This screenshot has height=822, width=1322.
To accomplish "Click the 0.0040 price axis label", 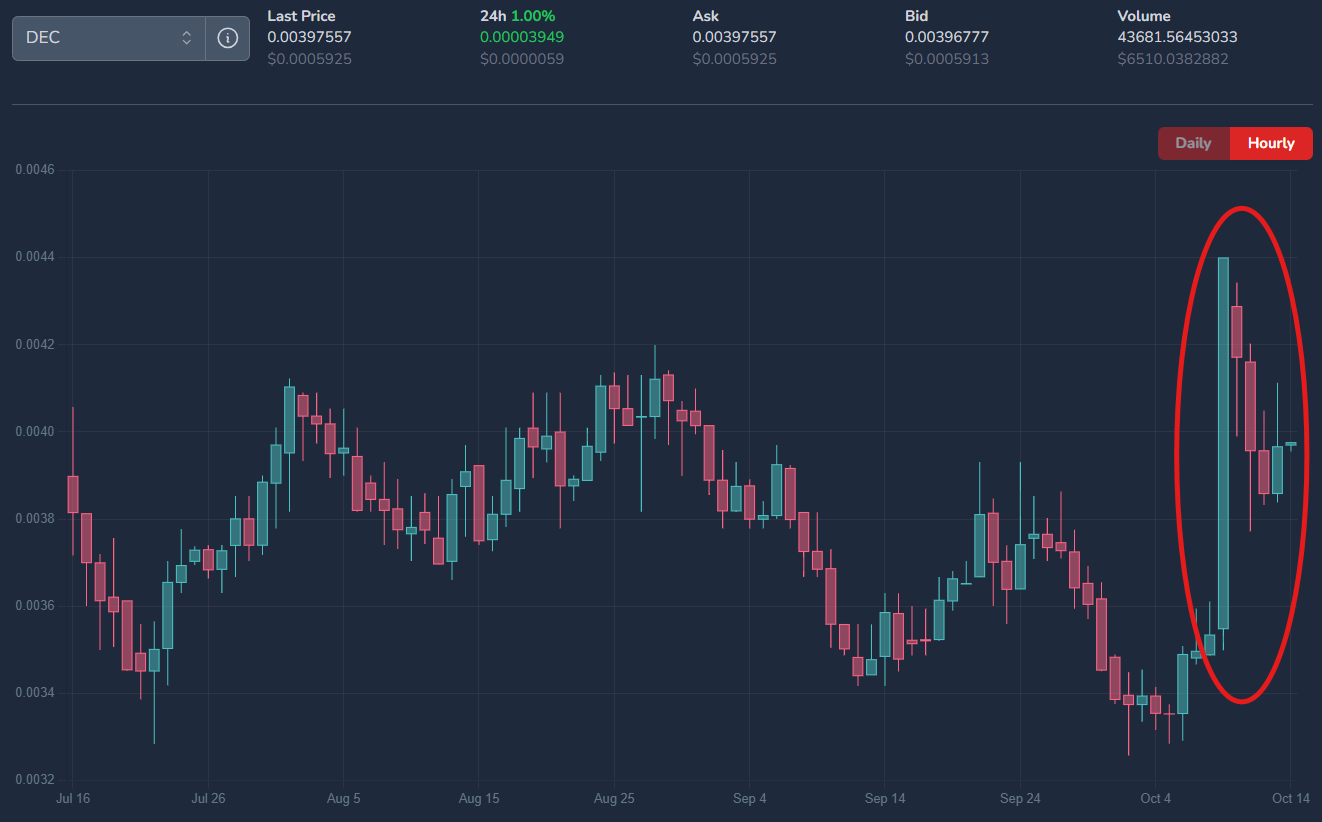I will (35, 432).
